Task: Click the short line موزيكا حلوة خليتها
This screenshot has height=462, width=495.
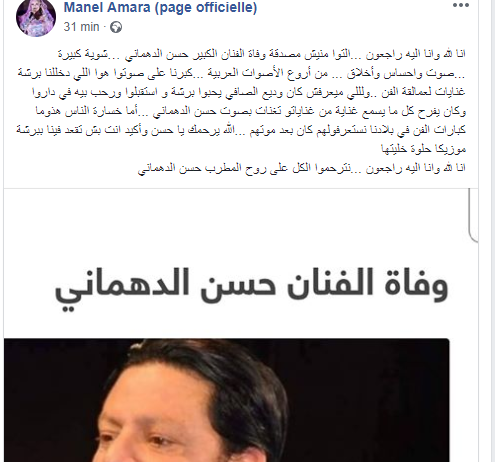Action: click(423, 149)
